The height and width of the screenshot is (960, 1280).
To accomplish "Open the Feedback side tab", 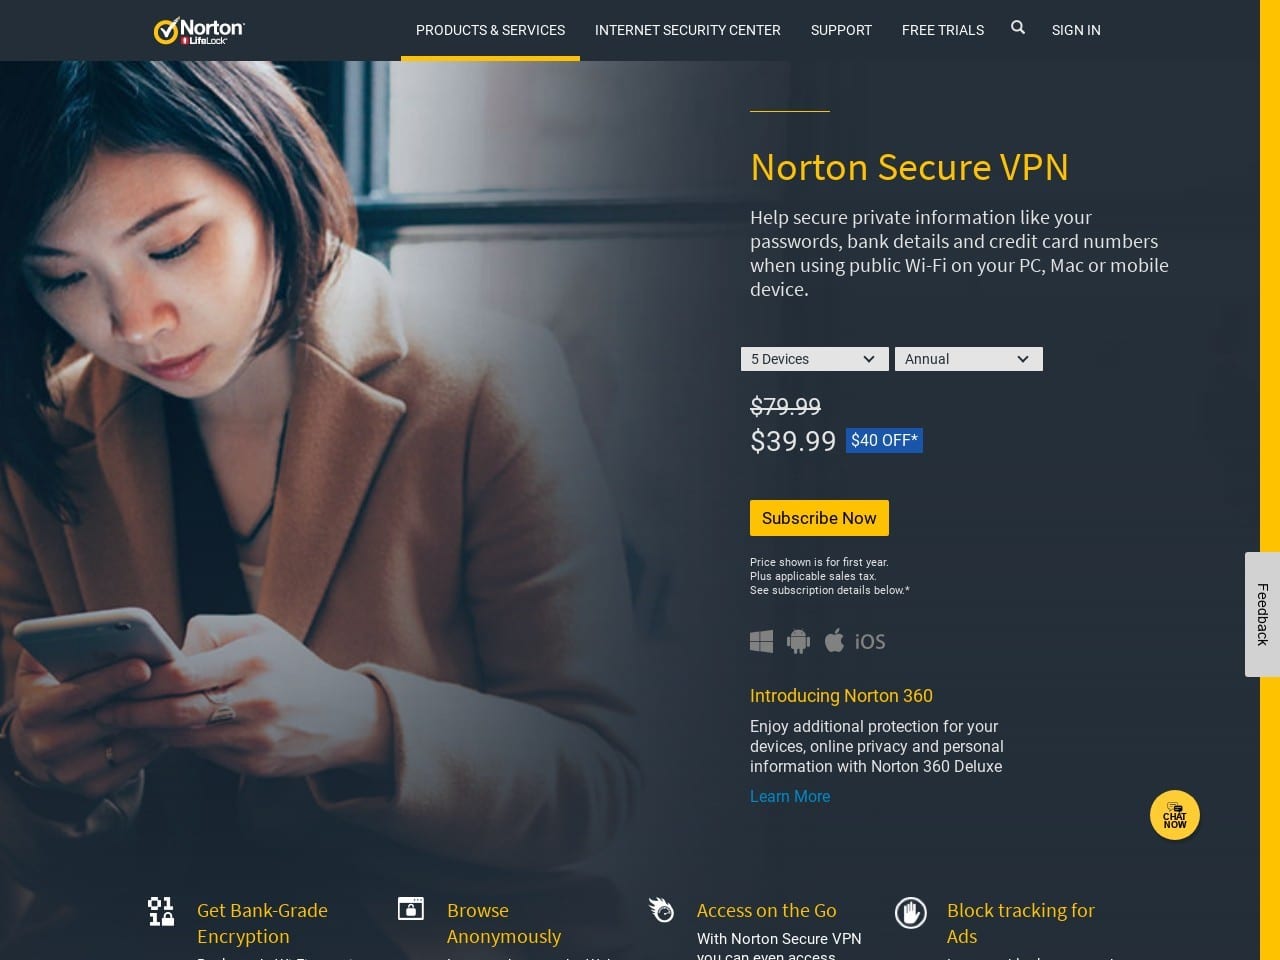I will pos(1262,614).
